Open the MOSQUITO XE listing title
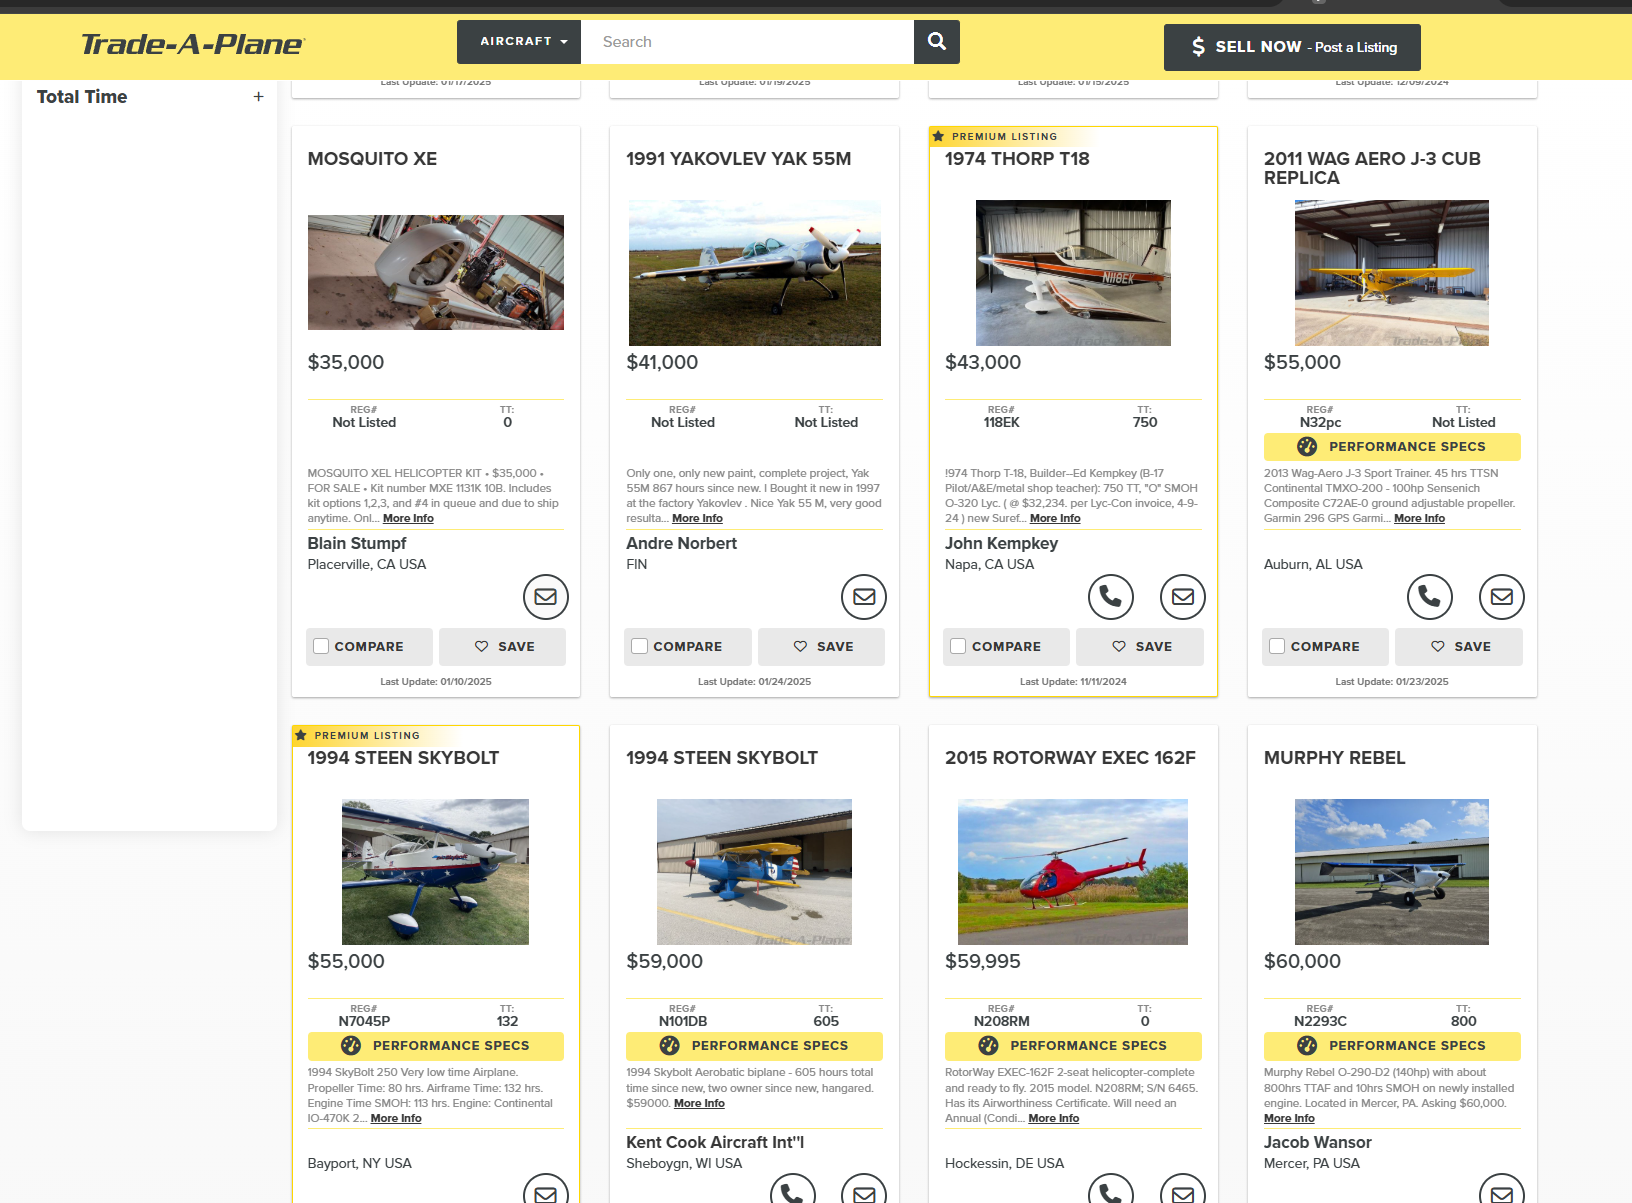The image size is (1632, 1203). pos(372,159)
